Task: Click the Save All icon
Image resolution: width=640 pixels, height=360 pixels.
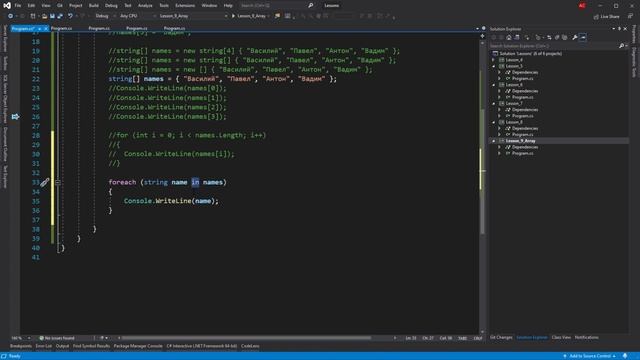Action: point(60,16)
